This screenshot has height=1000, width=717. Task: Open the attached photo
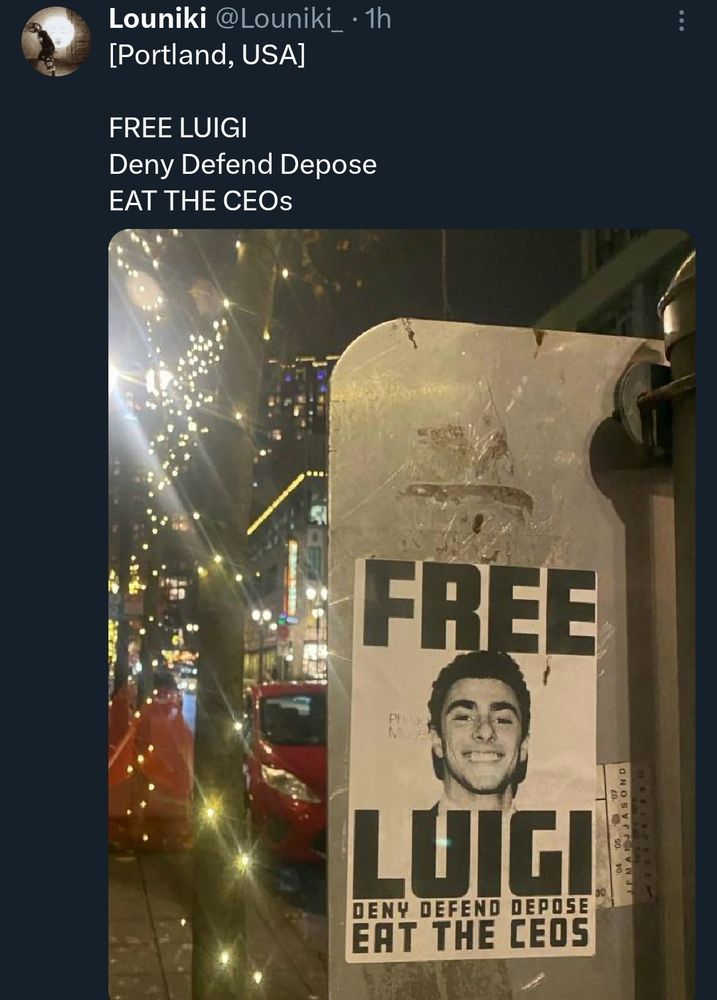(x=400, y=600)
